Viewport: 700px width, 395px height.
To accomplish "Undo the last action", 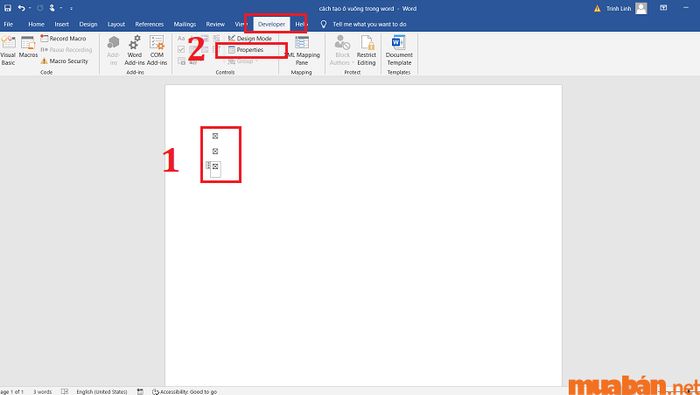I will coord(21,8).
